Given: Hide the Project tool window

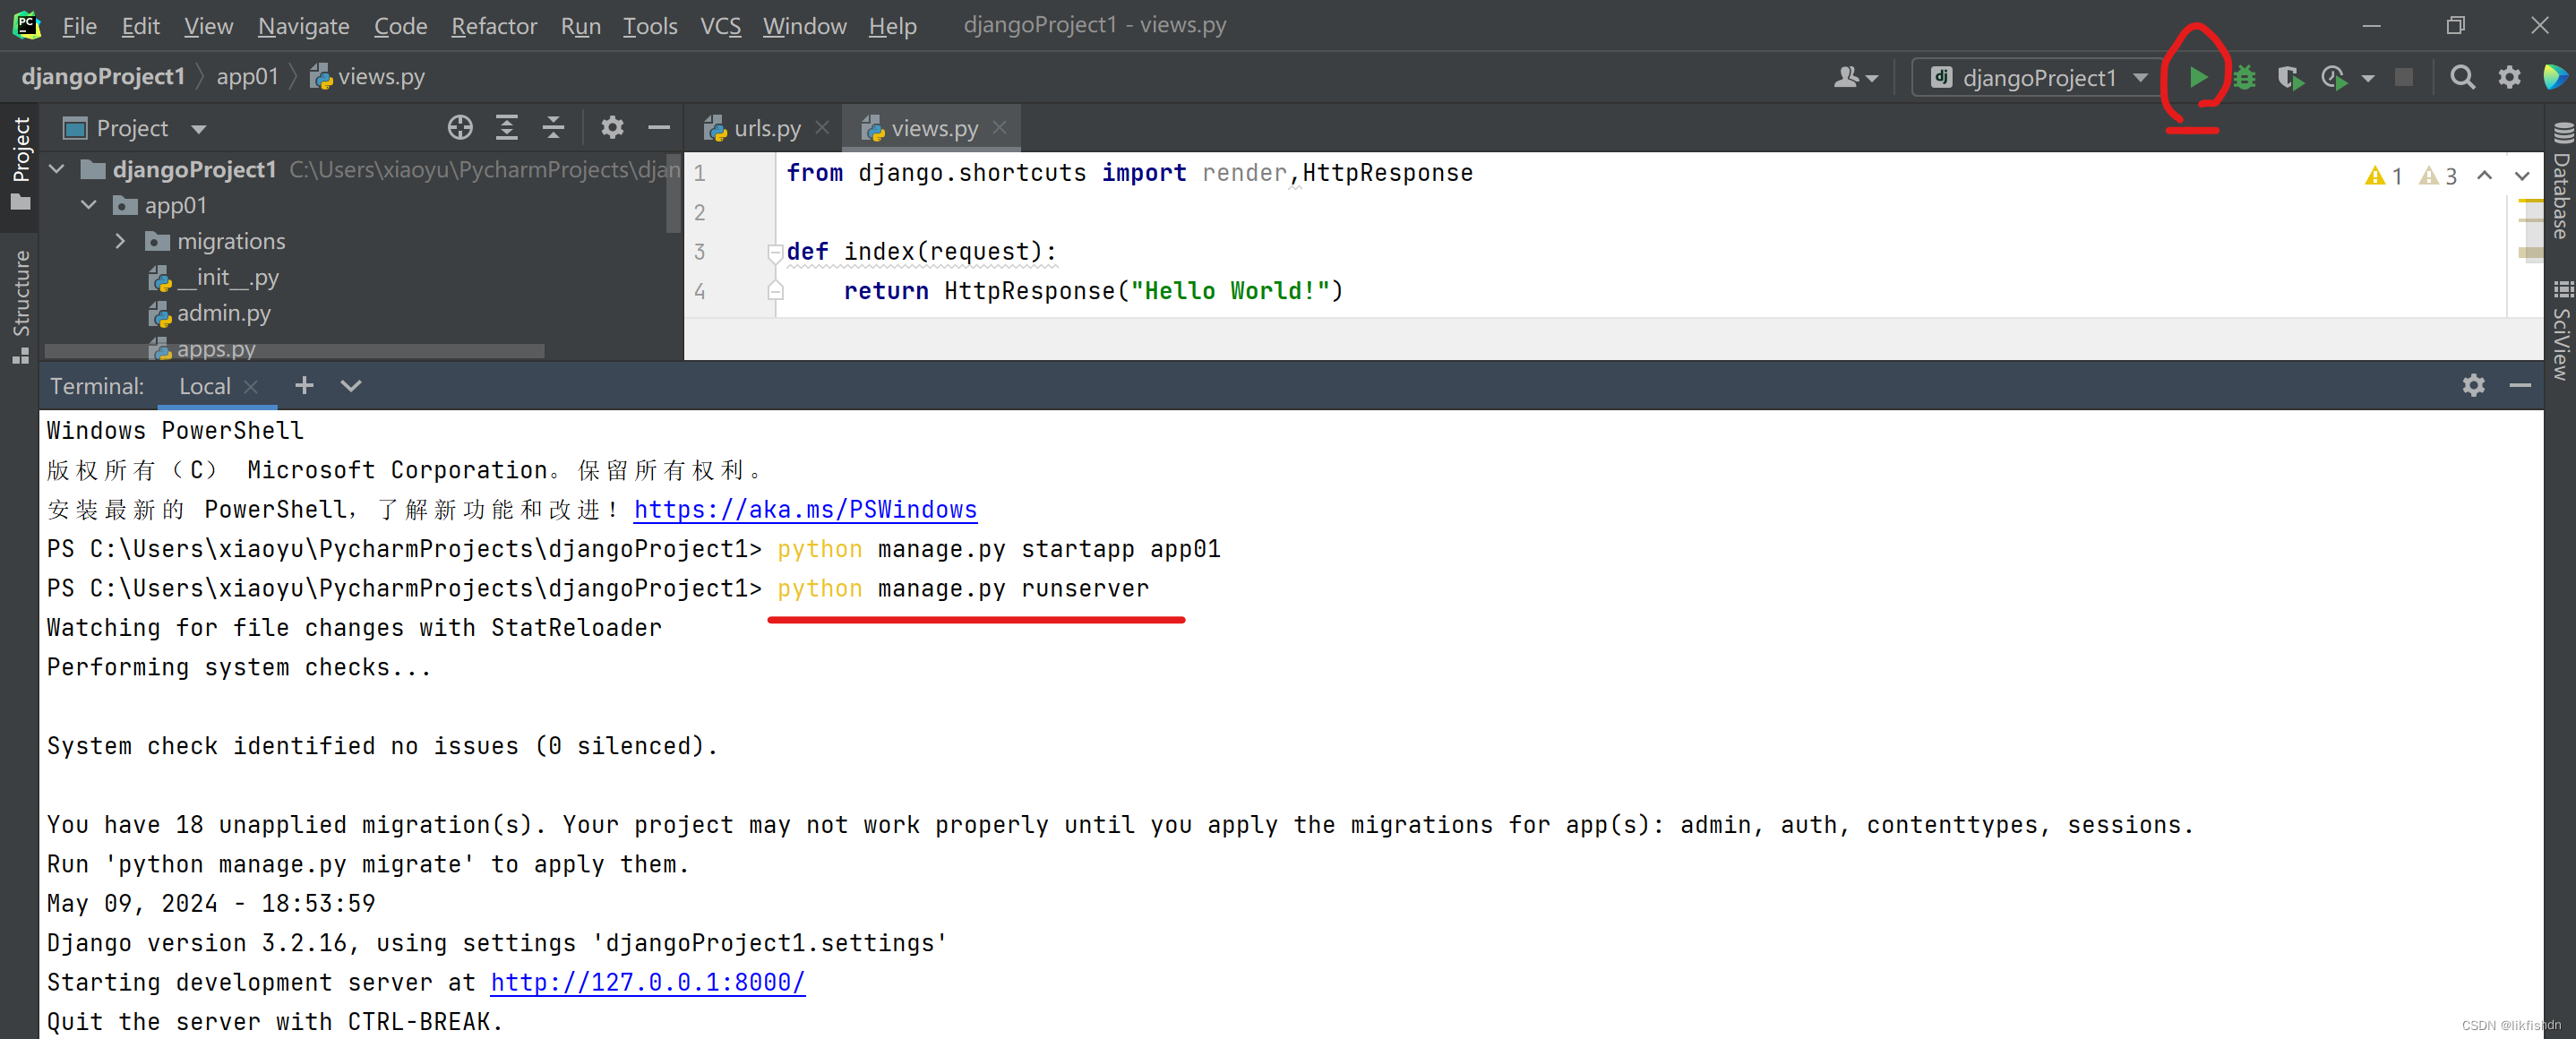Looking at the screenshot, I should click(659, 128).
